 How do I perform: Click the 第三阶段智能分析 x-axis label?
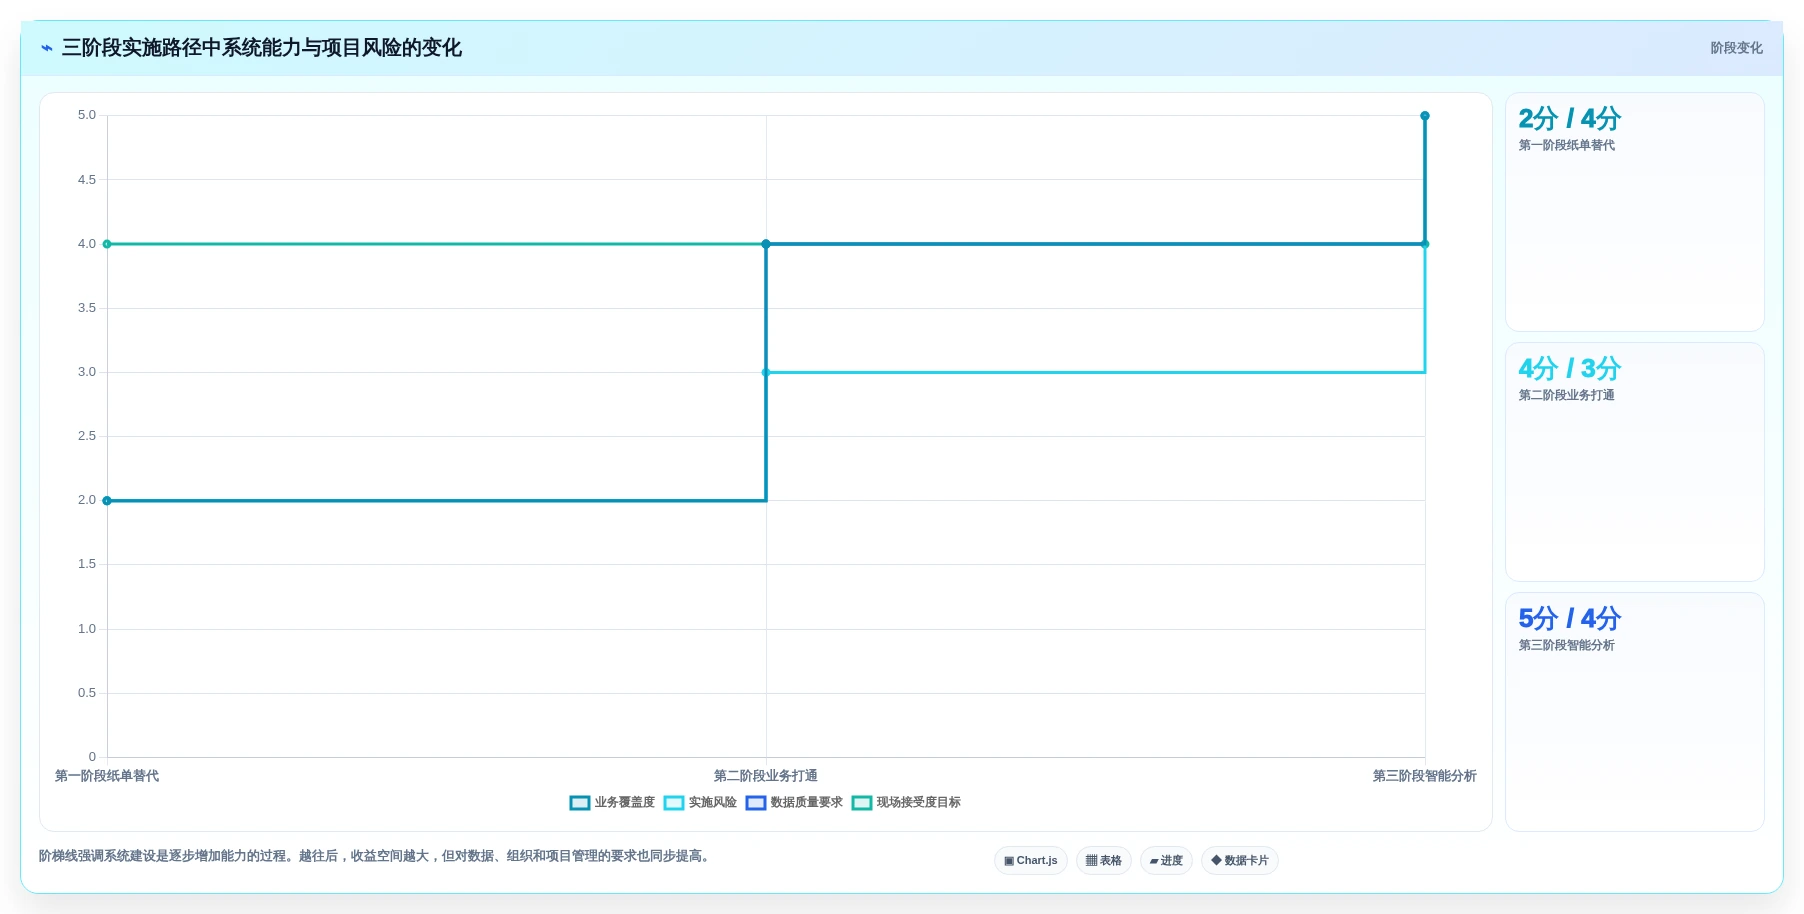click(x=1425, y=776)
